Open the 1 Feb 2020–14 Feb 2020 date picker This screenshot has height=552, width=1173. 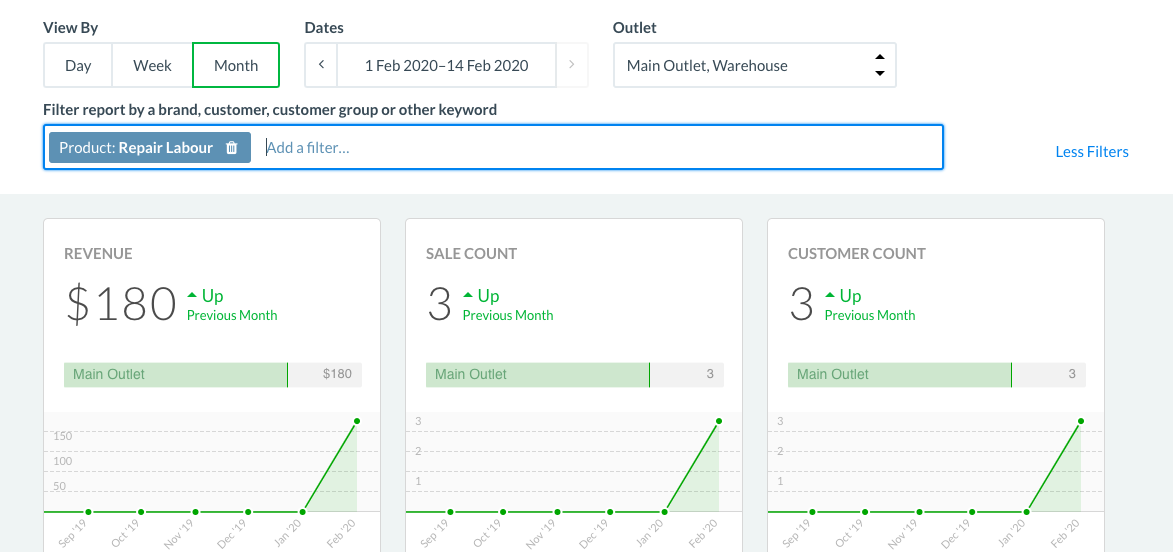(x=447, y=65)
